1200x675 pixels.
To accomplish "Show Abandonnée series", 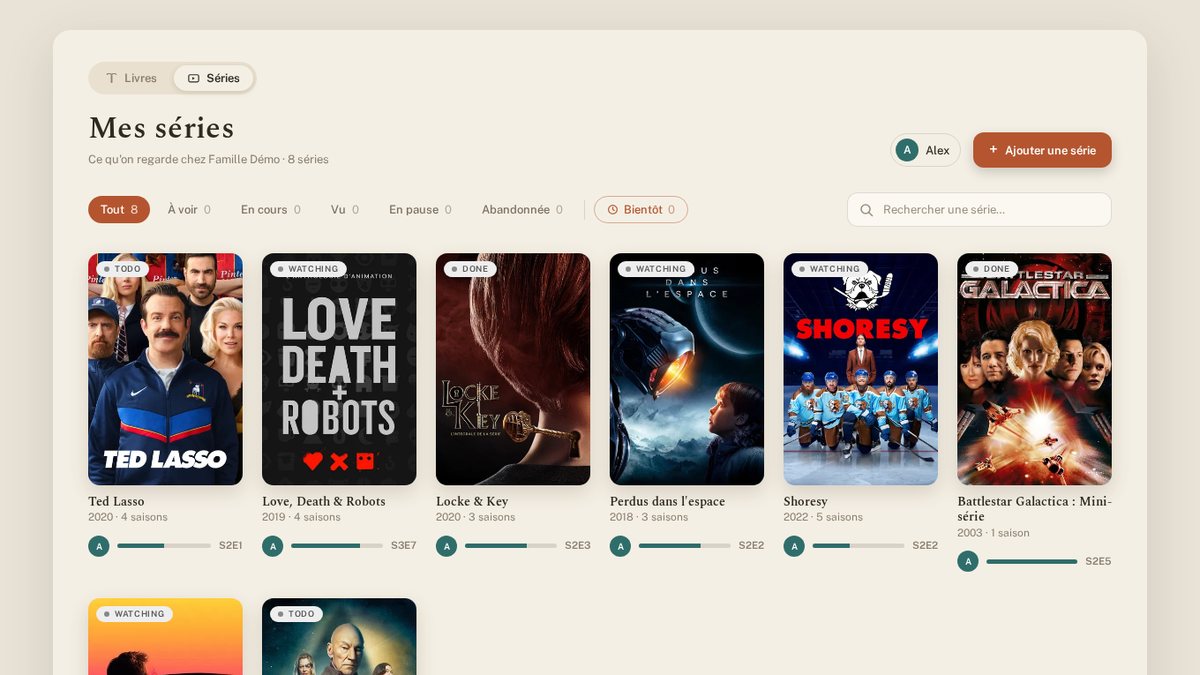I will click(522, 210).
